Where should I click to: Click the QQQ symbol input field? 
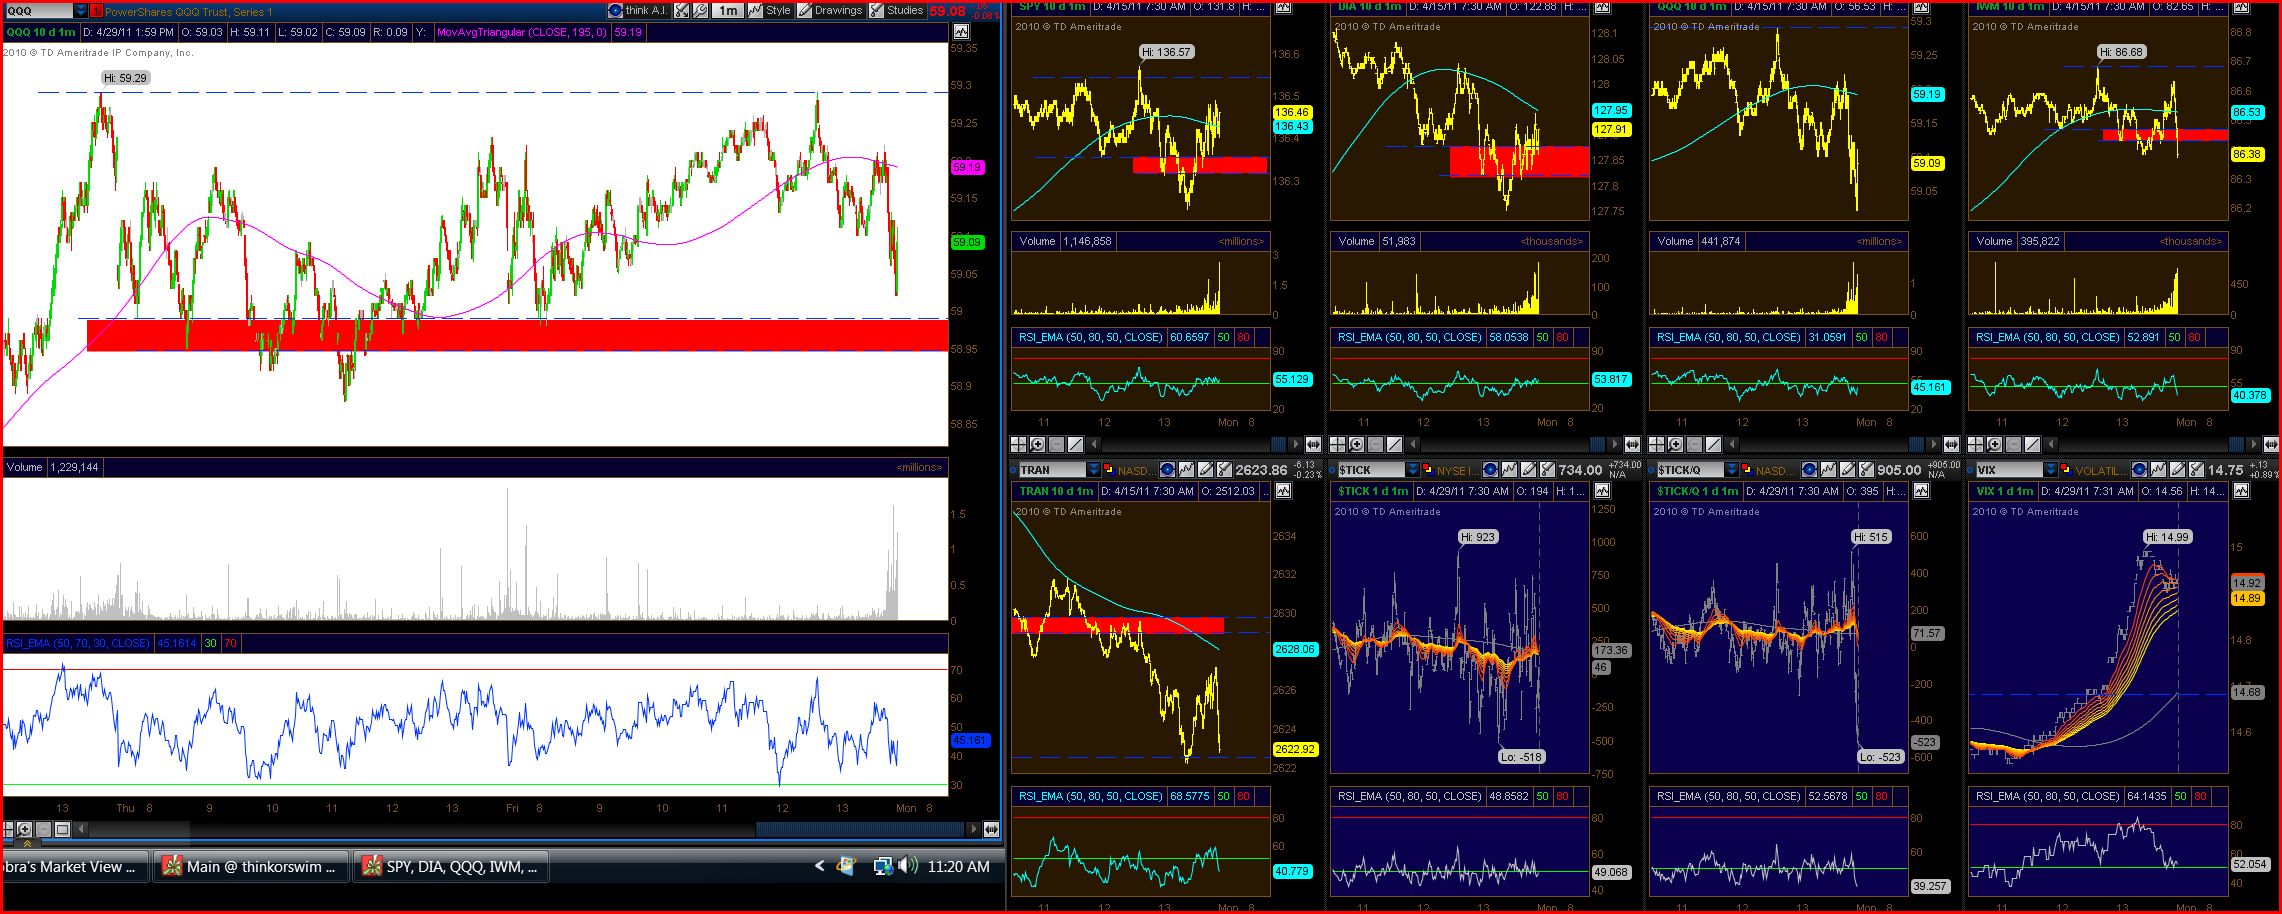tap(38, 11)
